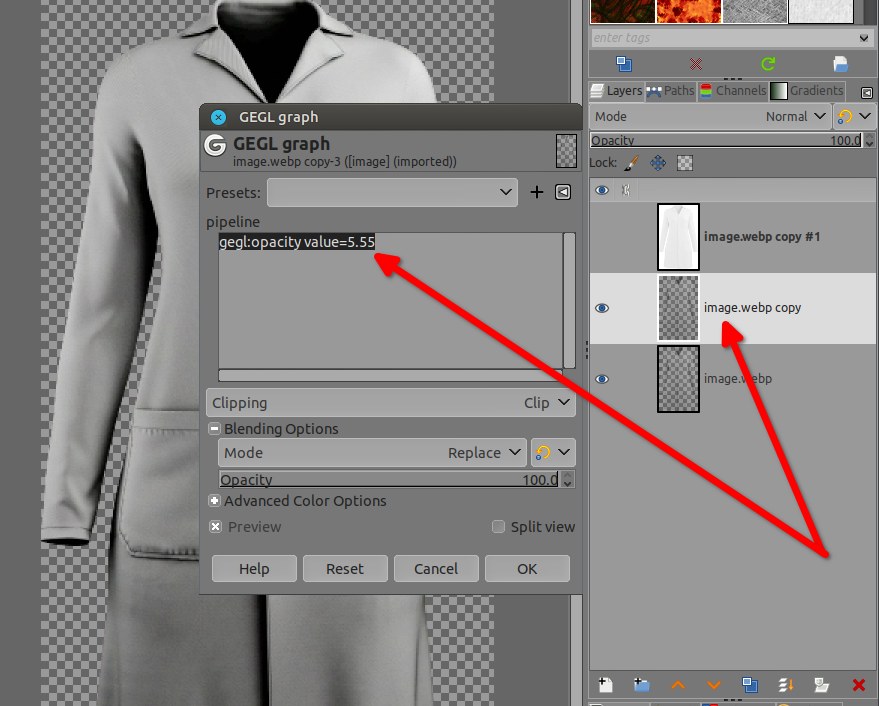The width and height of the screenshot is (879, 706).
Task: Create a new layer using bottom layers icon
Action: pyautogui.click(x=605, y=685)
